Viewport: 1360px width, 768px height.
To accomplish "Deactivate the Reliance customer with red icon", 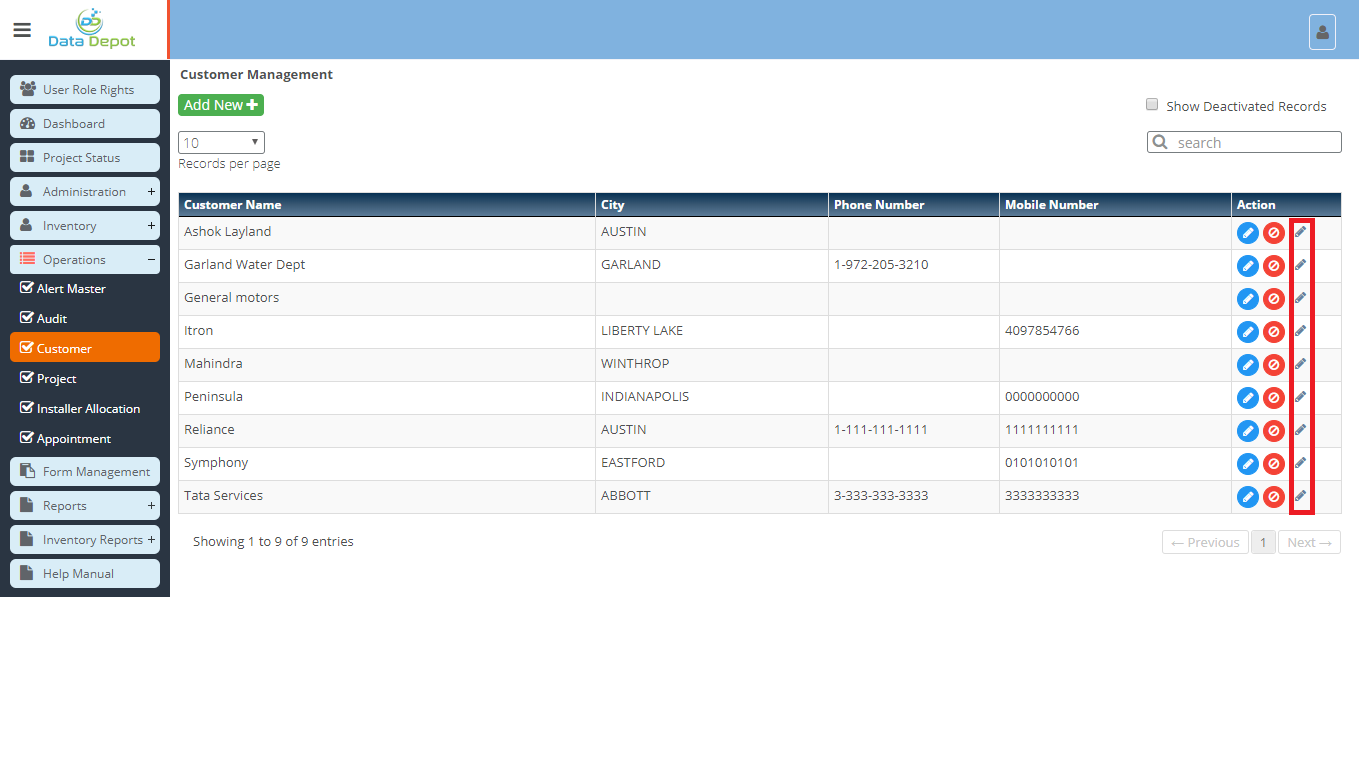I will 1273,431.
